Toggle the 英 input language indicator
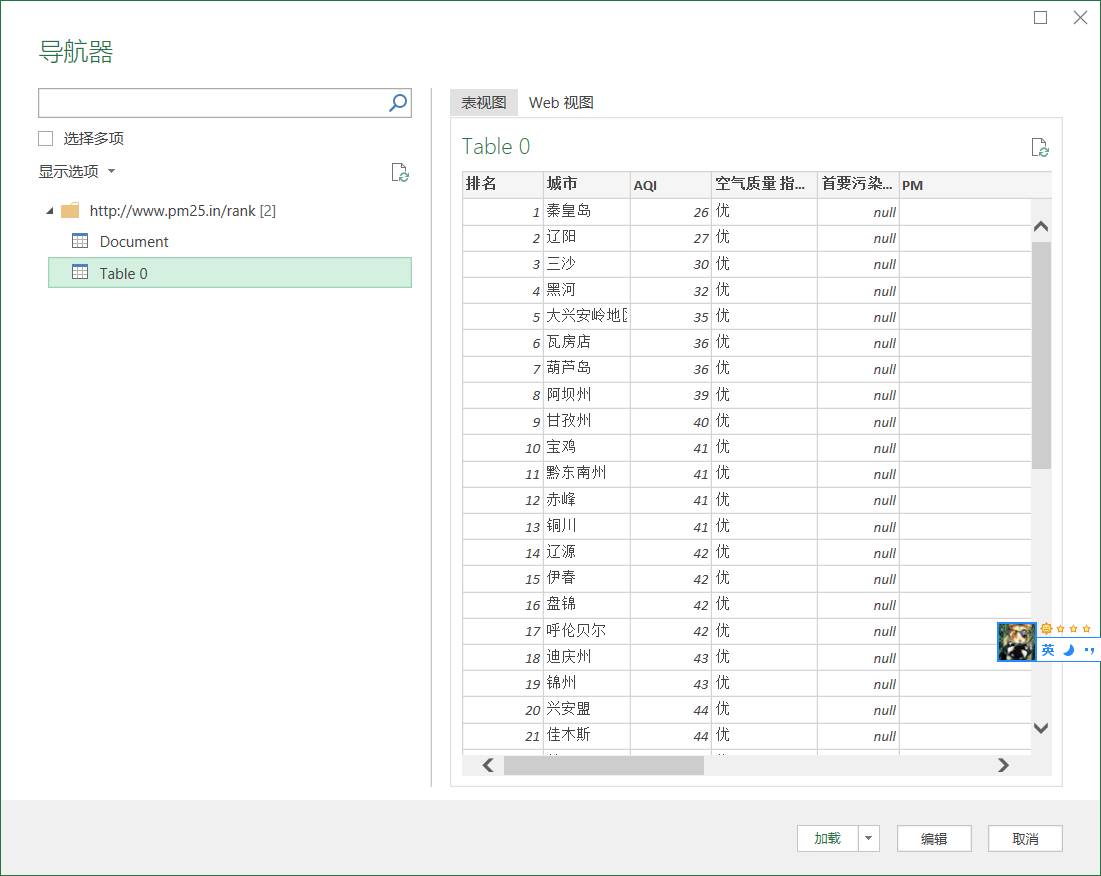1101x876 pixels. pyautogui.click(x=1048, y=650)
